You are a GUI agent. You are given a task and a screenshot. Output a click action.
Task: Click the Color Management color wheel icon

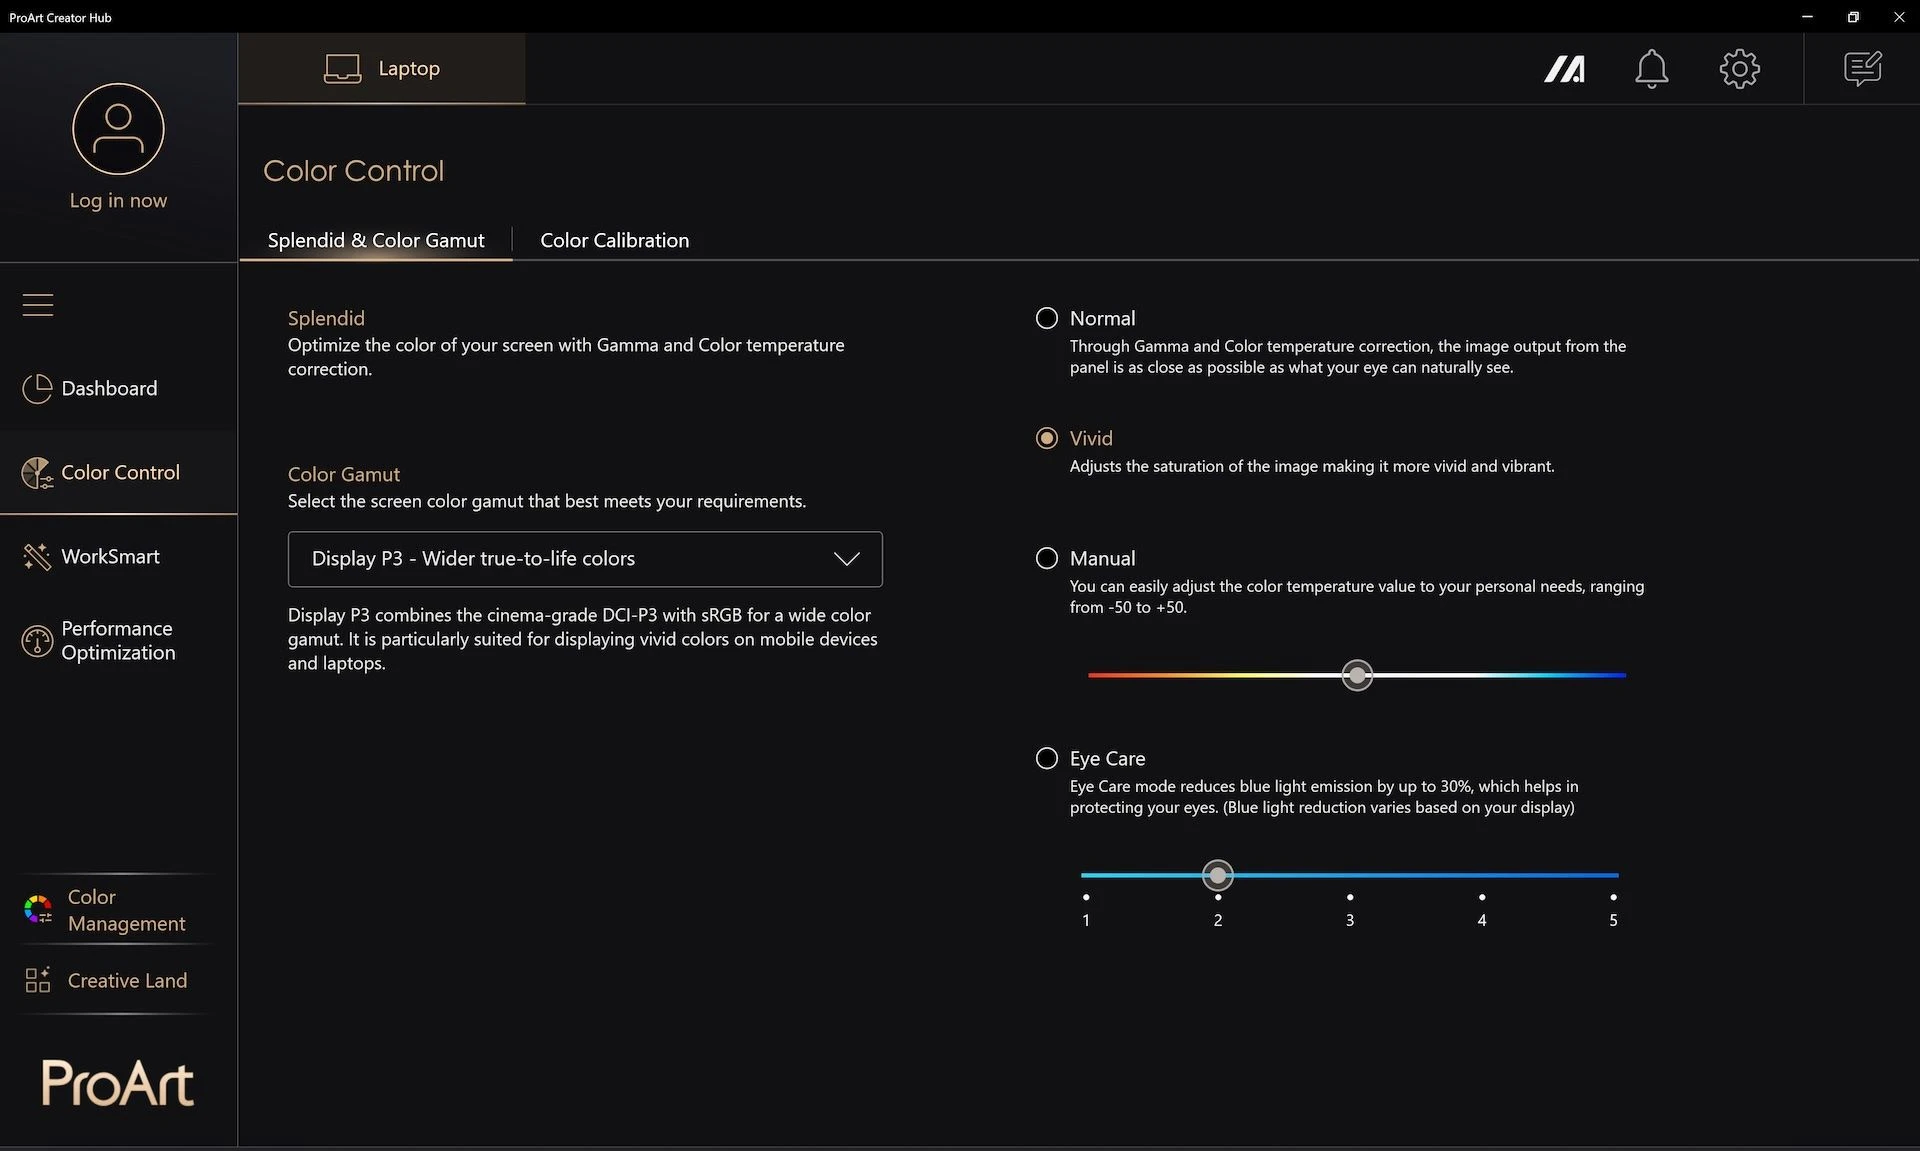[38, 909]
